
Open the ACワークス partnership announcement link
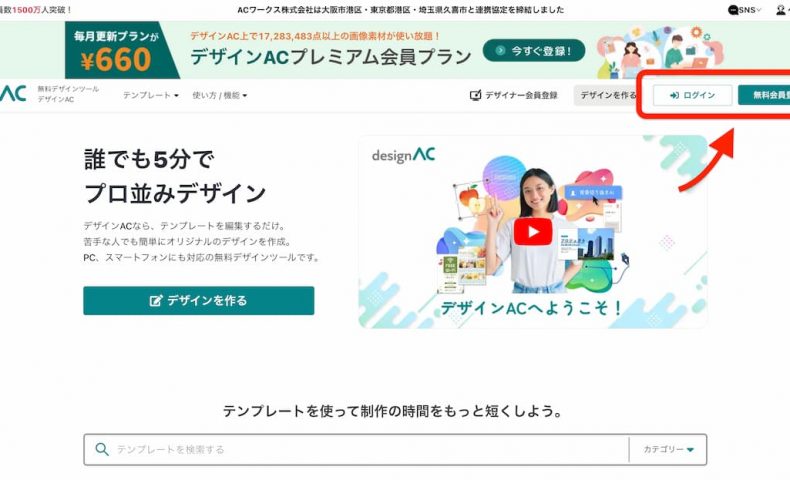(x=401, y=10)
